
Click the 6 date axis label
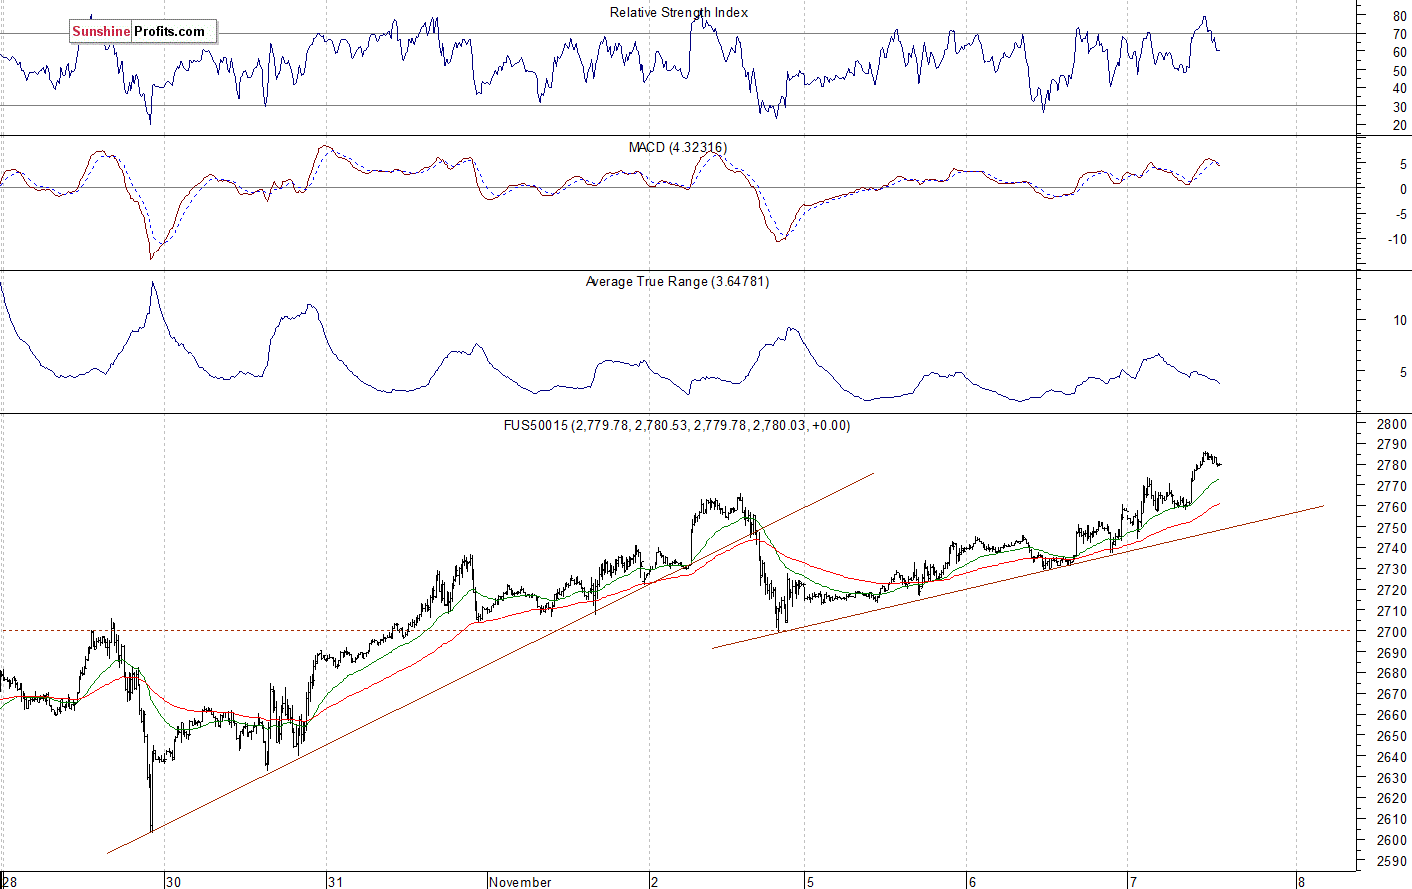point(972,882)
